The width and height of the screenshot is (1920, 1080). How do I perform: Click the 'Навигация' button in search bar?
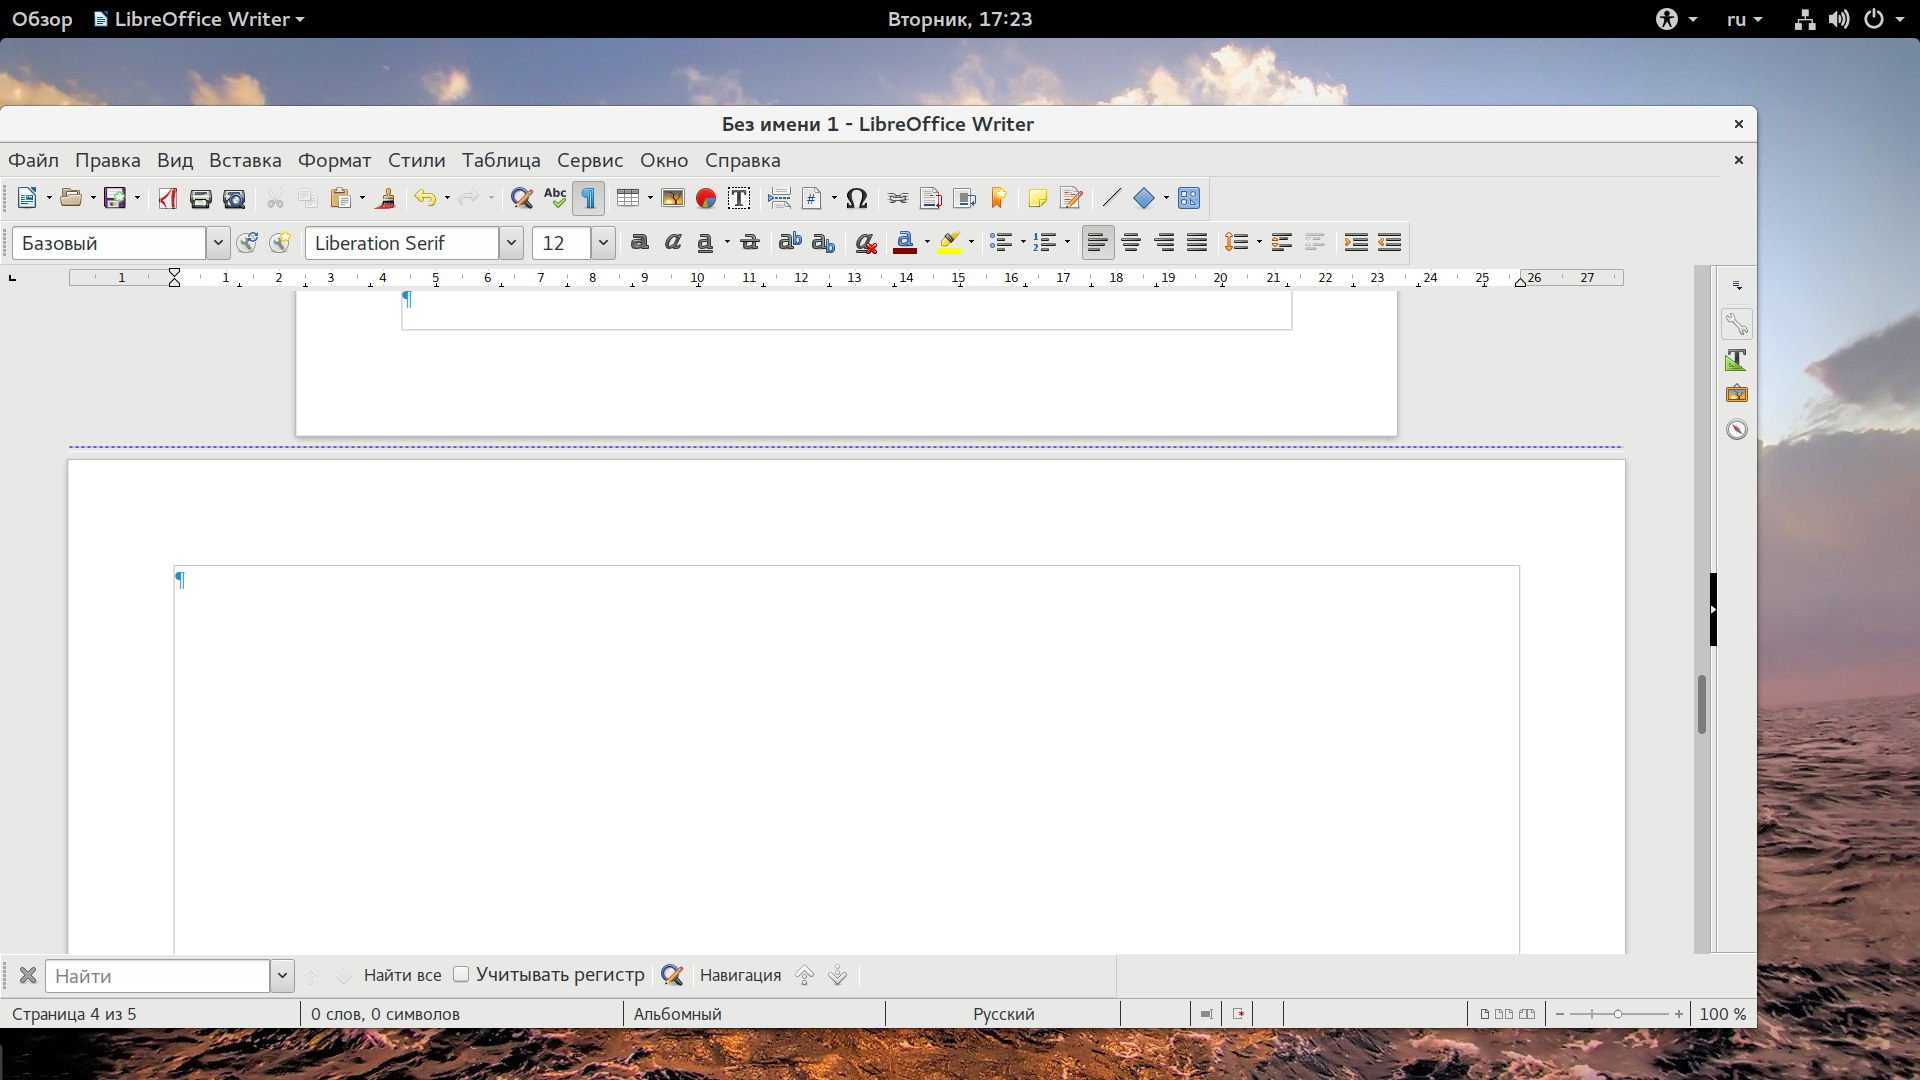coord(740,975)
